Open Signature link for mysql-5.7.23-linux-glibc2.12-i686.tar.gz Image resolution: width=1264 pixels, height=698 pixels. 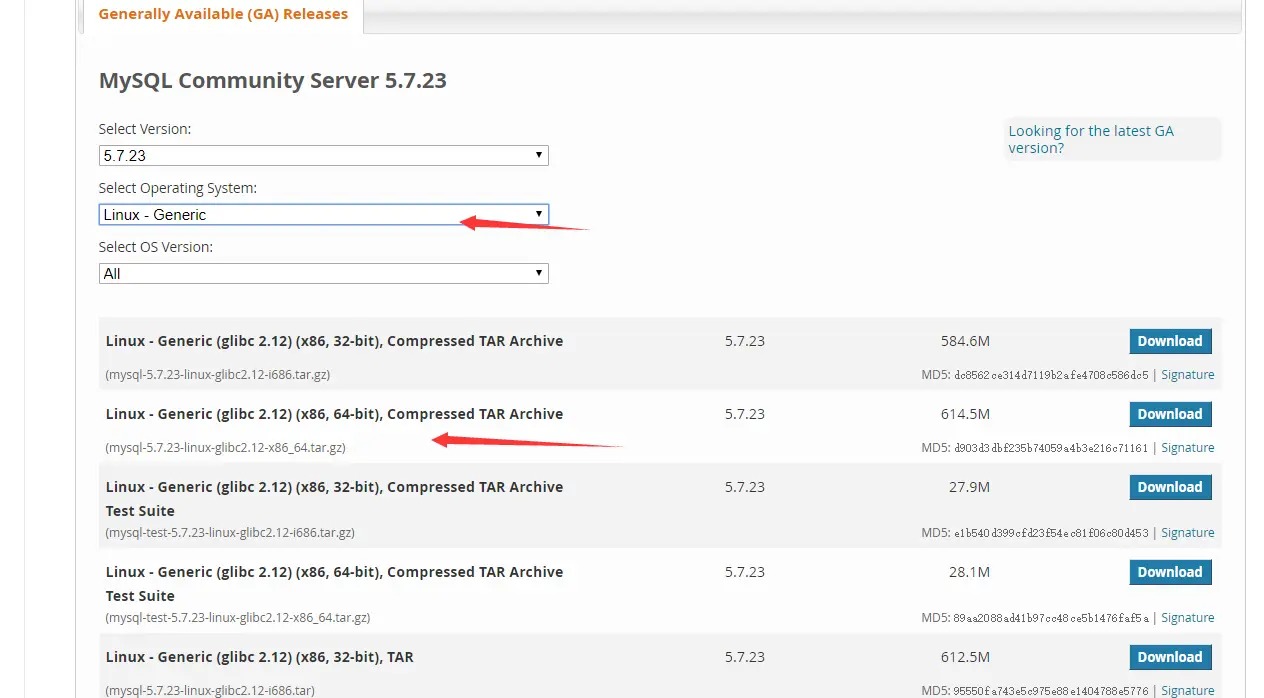pos(1188,375)
